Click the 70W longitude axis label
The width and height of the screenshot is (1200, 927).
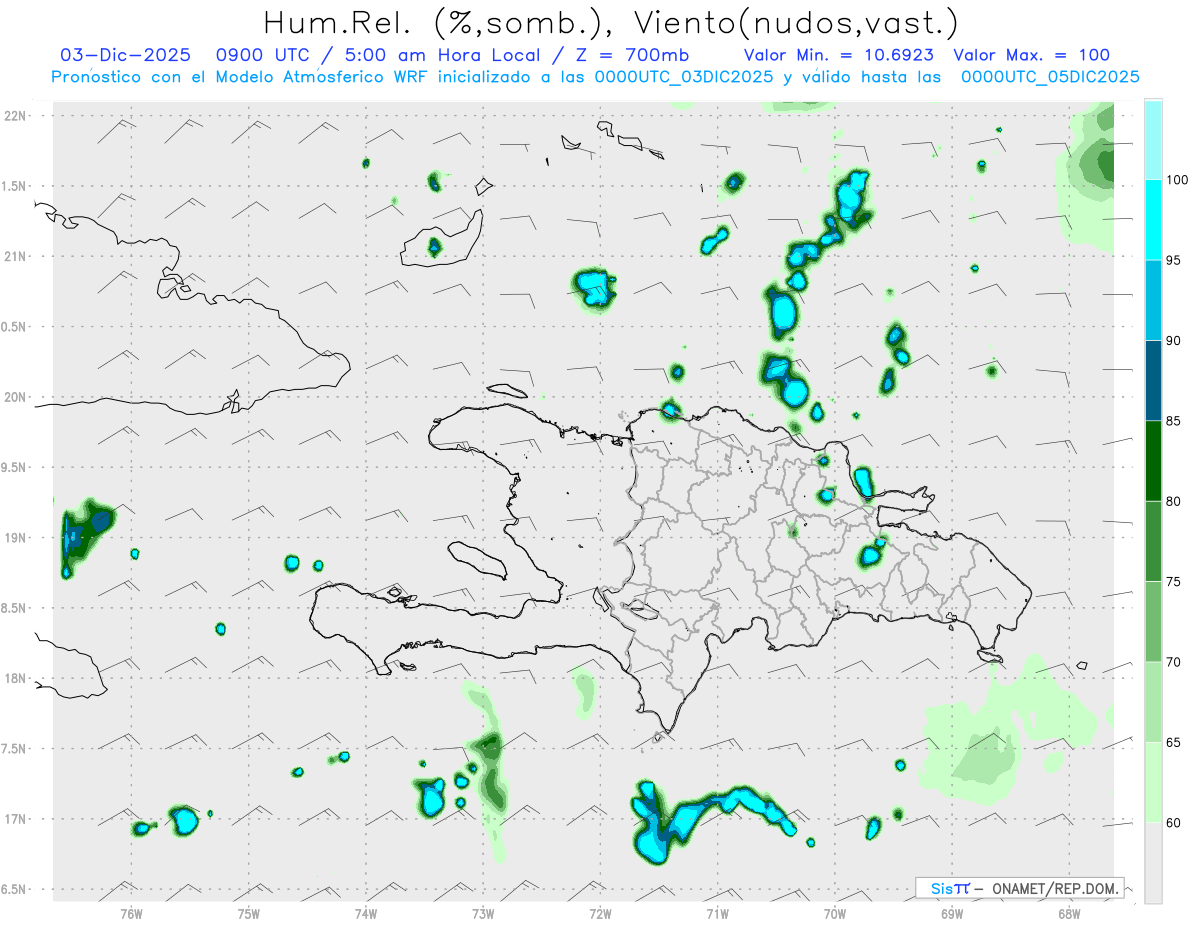point(835,913)
